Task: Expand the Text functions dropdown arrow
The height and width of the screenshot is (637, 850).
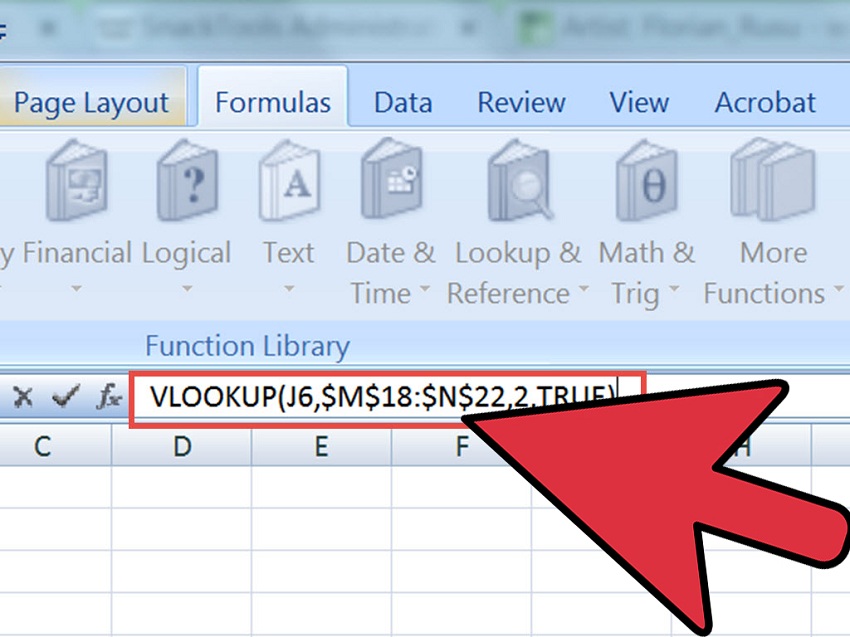Action: tap(289, 288)
